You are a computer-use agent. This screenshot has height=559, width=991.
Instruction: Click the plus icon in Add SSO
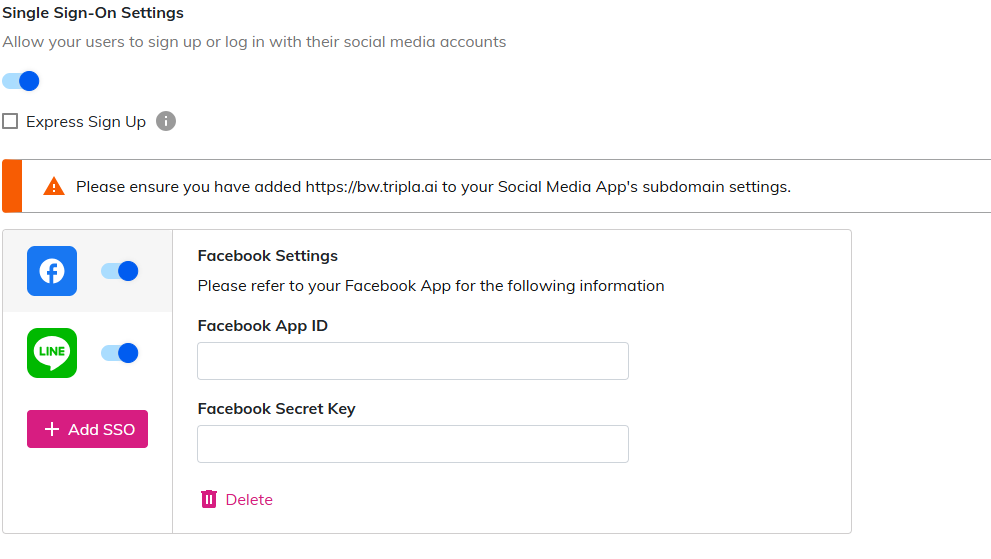[x=52, y=429]
